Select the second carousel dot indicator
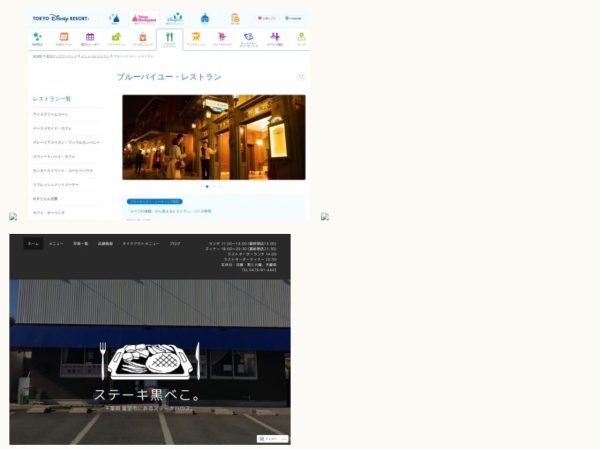The image size is (600, 450). tap(214, 187)
